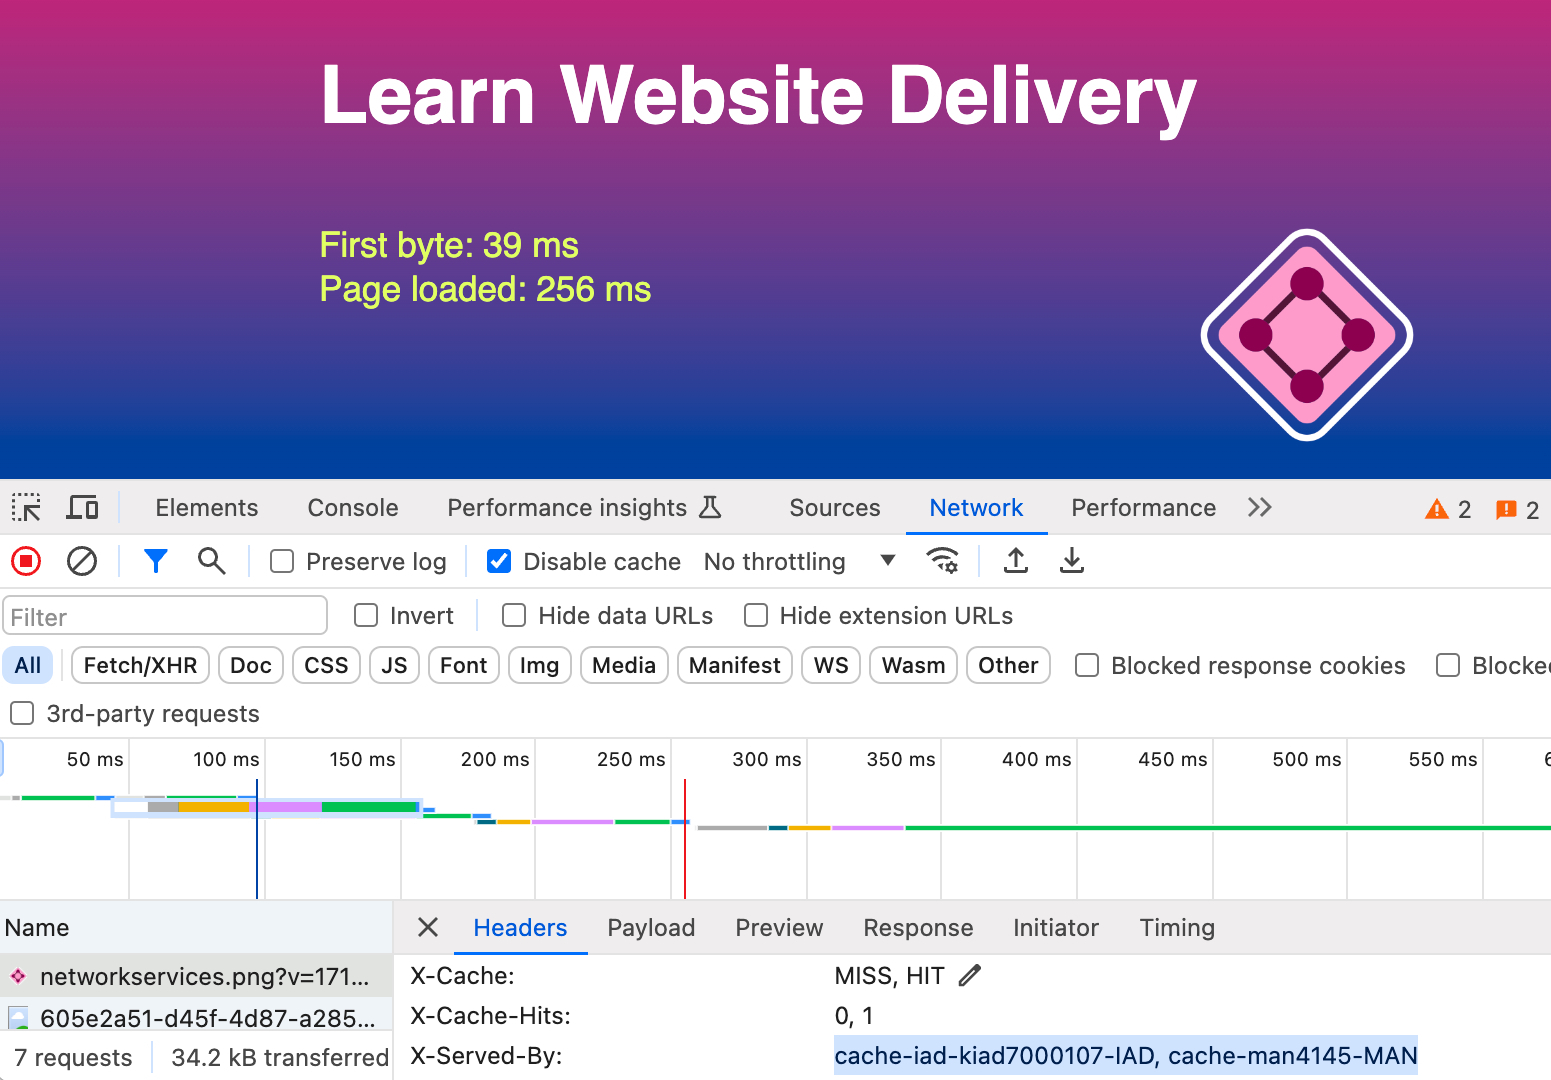Toggle the 3rd-party requests filter
Screen dimensions: 1551x1080
pyautogui.click(x=21, y=713)
